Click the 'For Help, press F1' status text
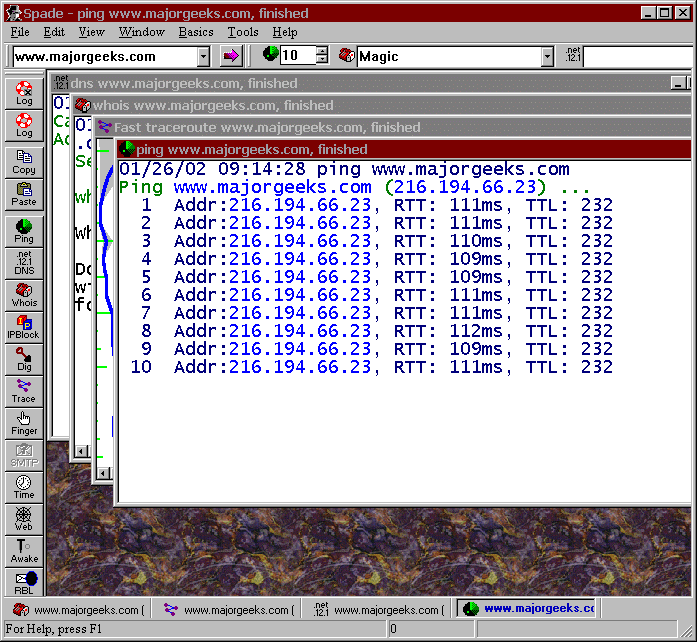This screenshot has height=642, width=697. click(53, 629)
